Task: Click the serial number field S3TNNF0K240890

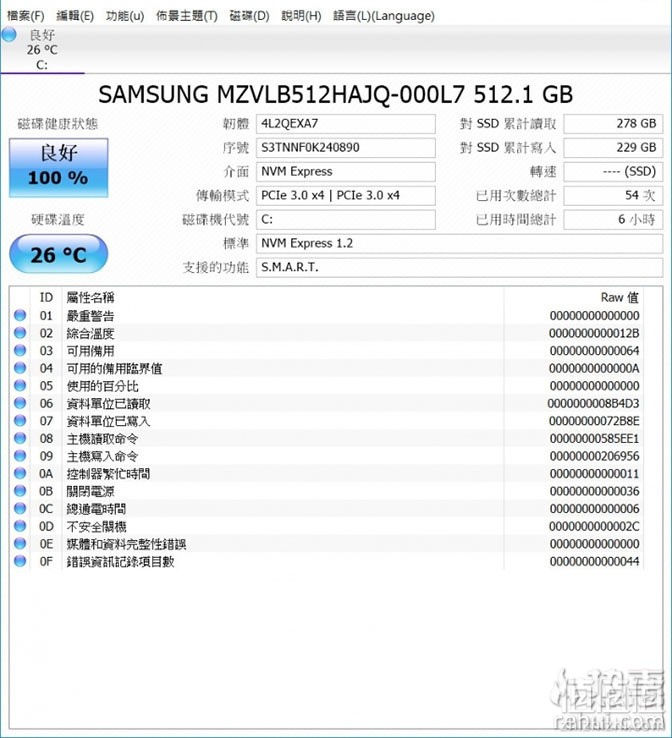Action: (345, 148)
